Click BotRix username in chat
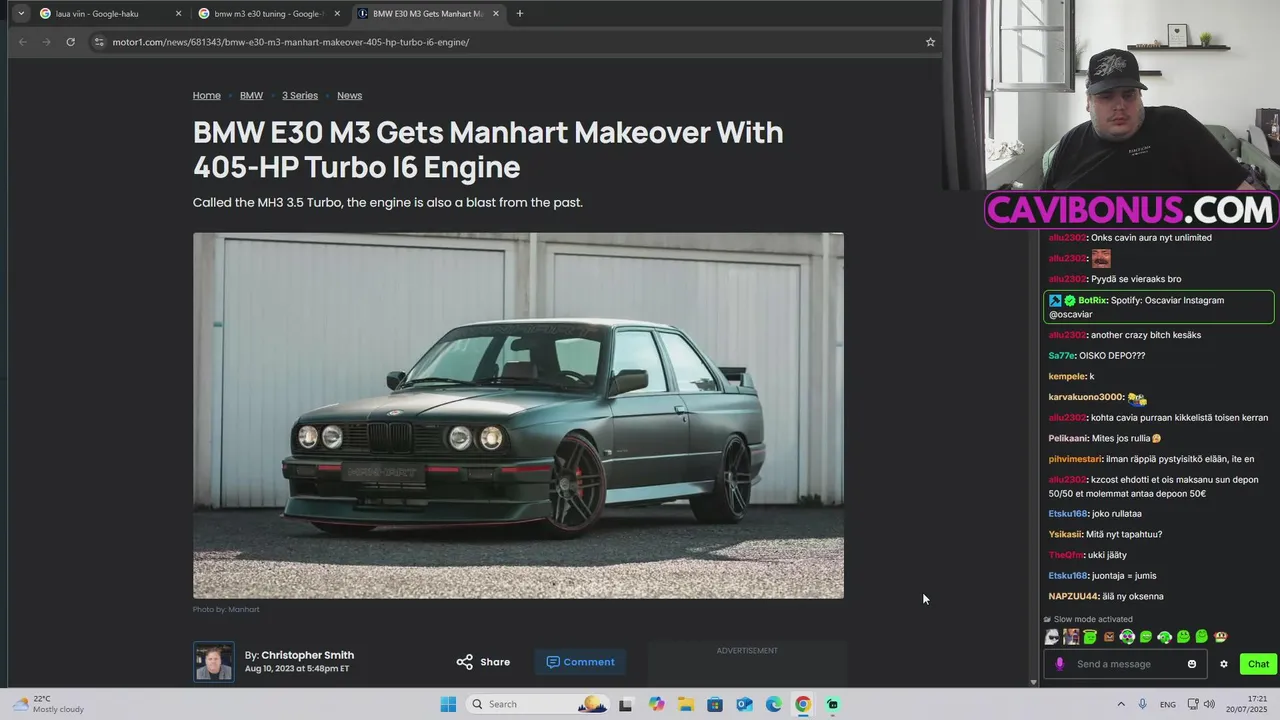Image resolution: width=1280 pixels, height=720 pixels. (1092, 300)
